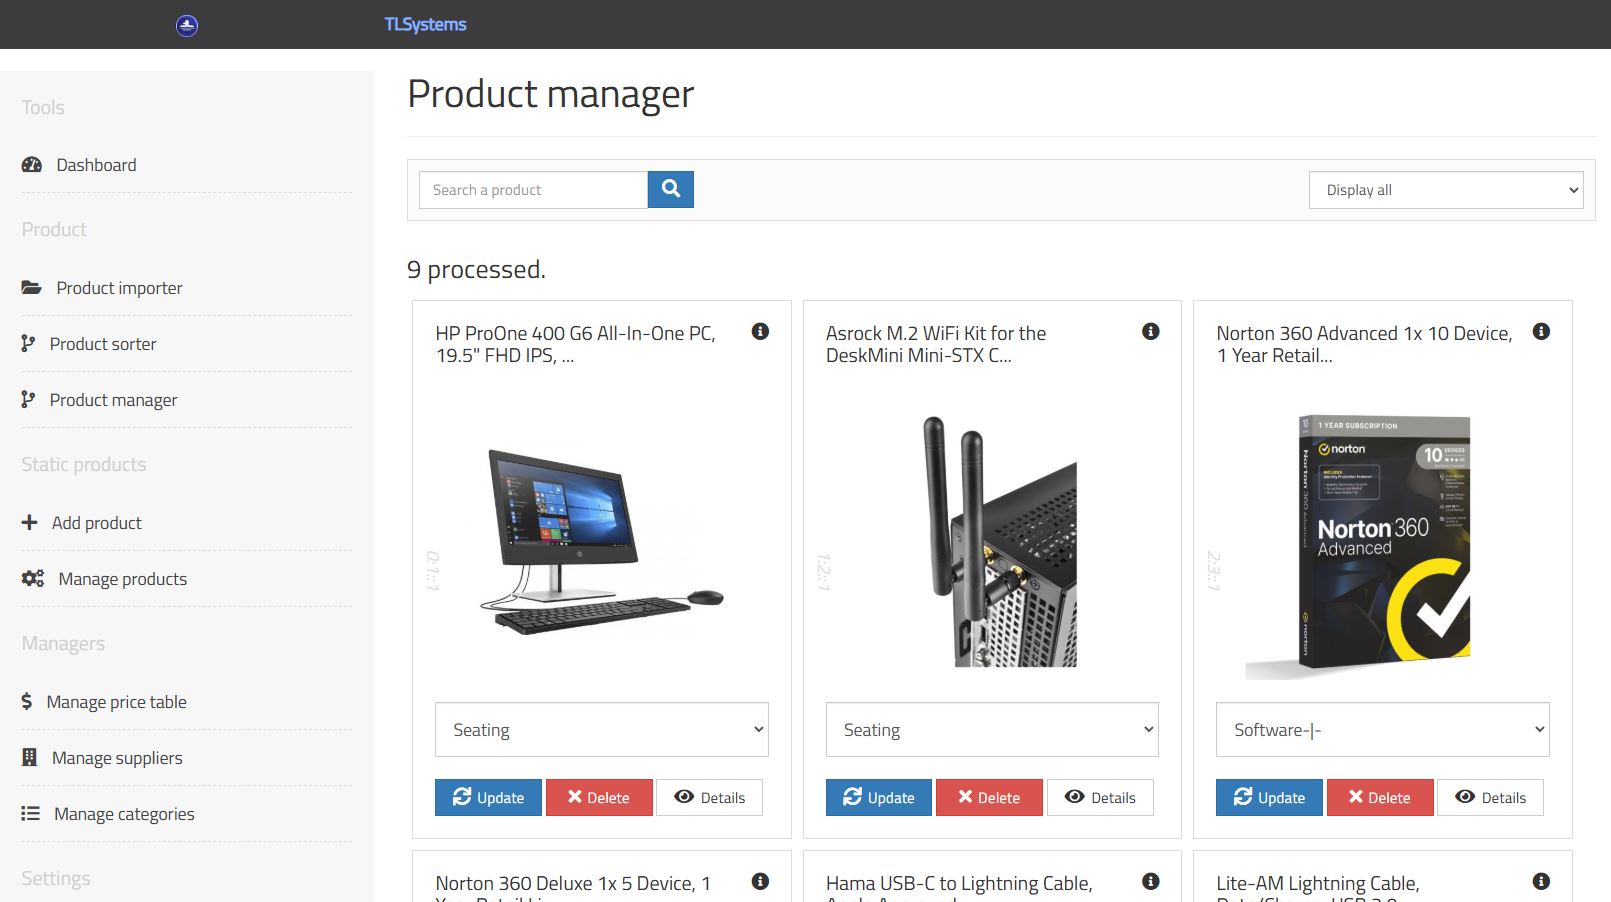Update the HP ProOne 400 G6 product
The width and height of the screenshot is (1611, 902).
pos(488,797)
